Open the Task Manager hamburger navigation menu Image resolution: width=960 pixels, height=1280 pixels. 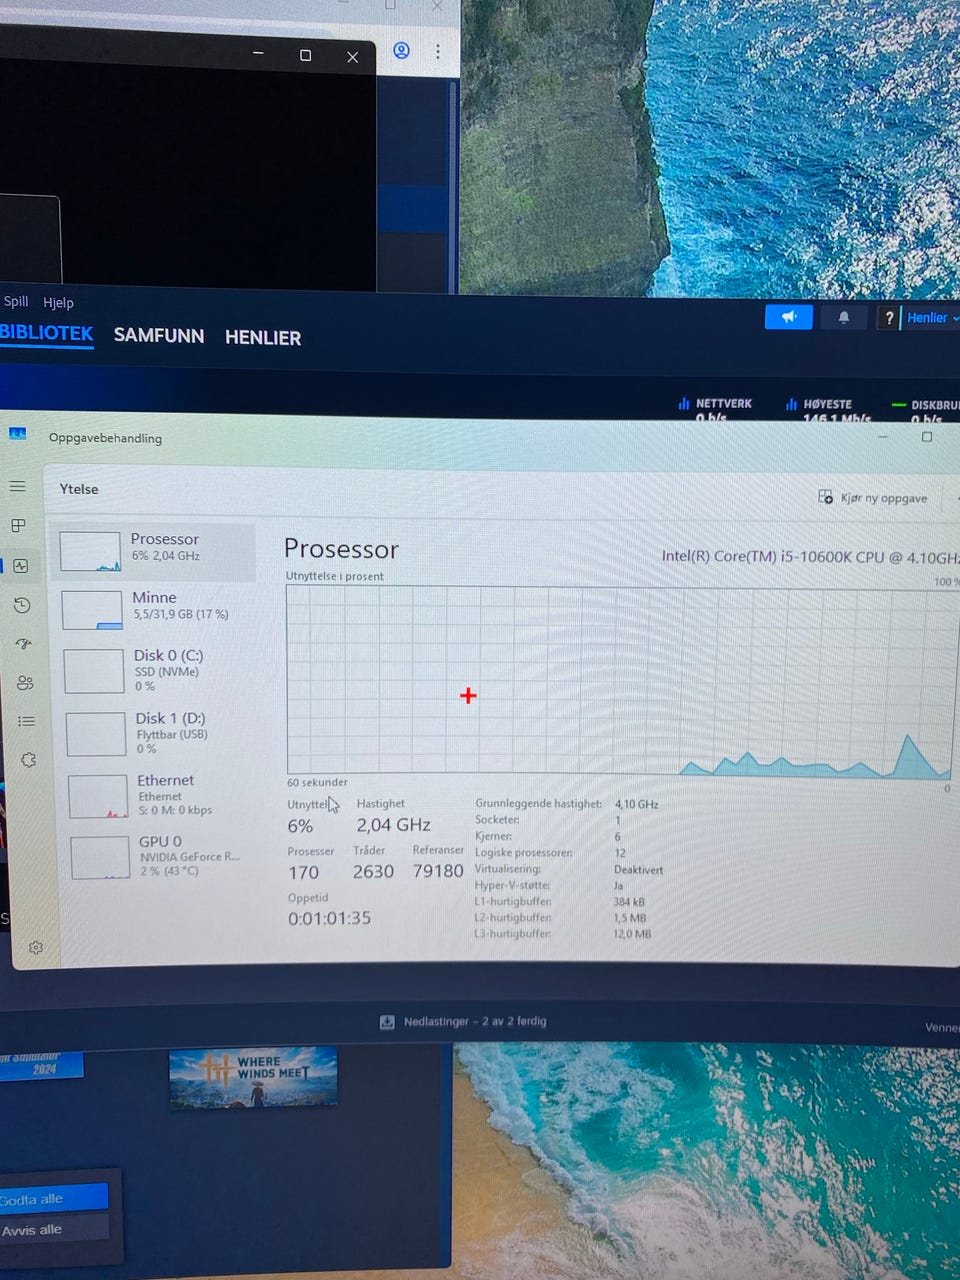coord(18,486)
